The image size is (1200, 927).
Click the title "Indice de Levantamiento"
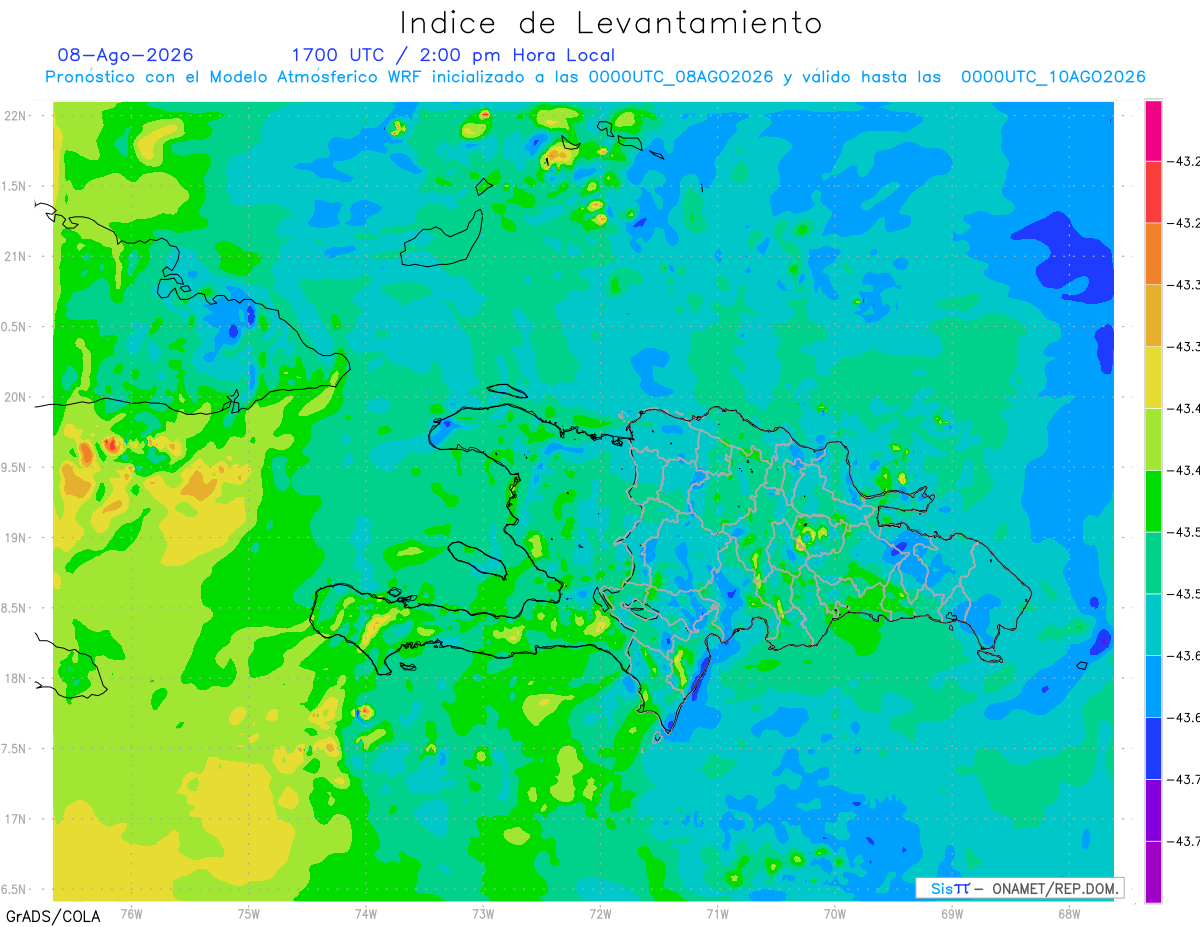coord(611,22)
